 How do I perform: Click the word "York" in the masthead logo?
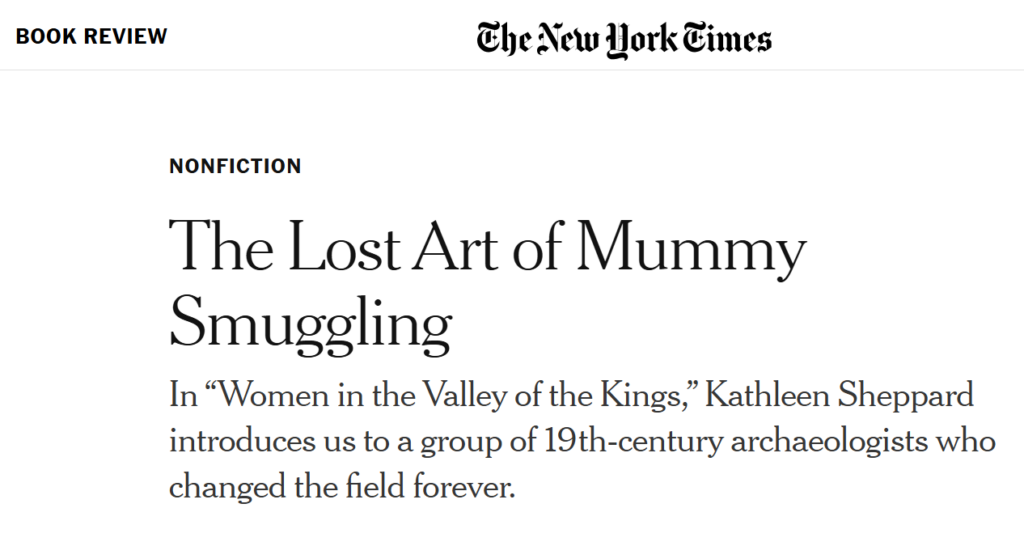[641, 39]
